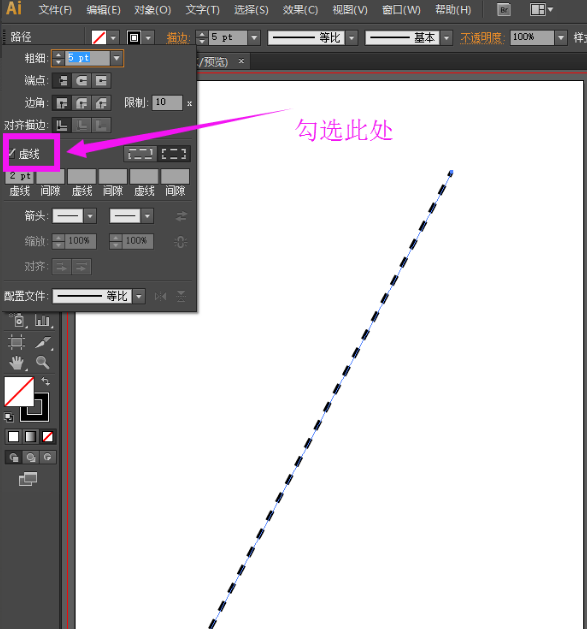The image size is (587, 629).
Task: Select the Hand tool
Action: click(16, 363)
